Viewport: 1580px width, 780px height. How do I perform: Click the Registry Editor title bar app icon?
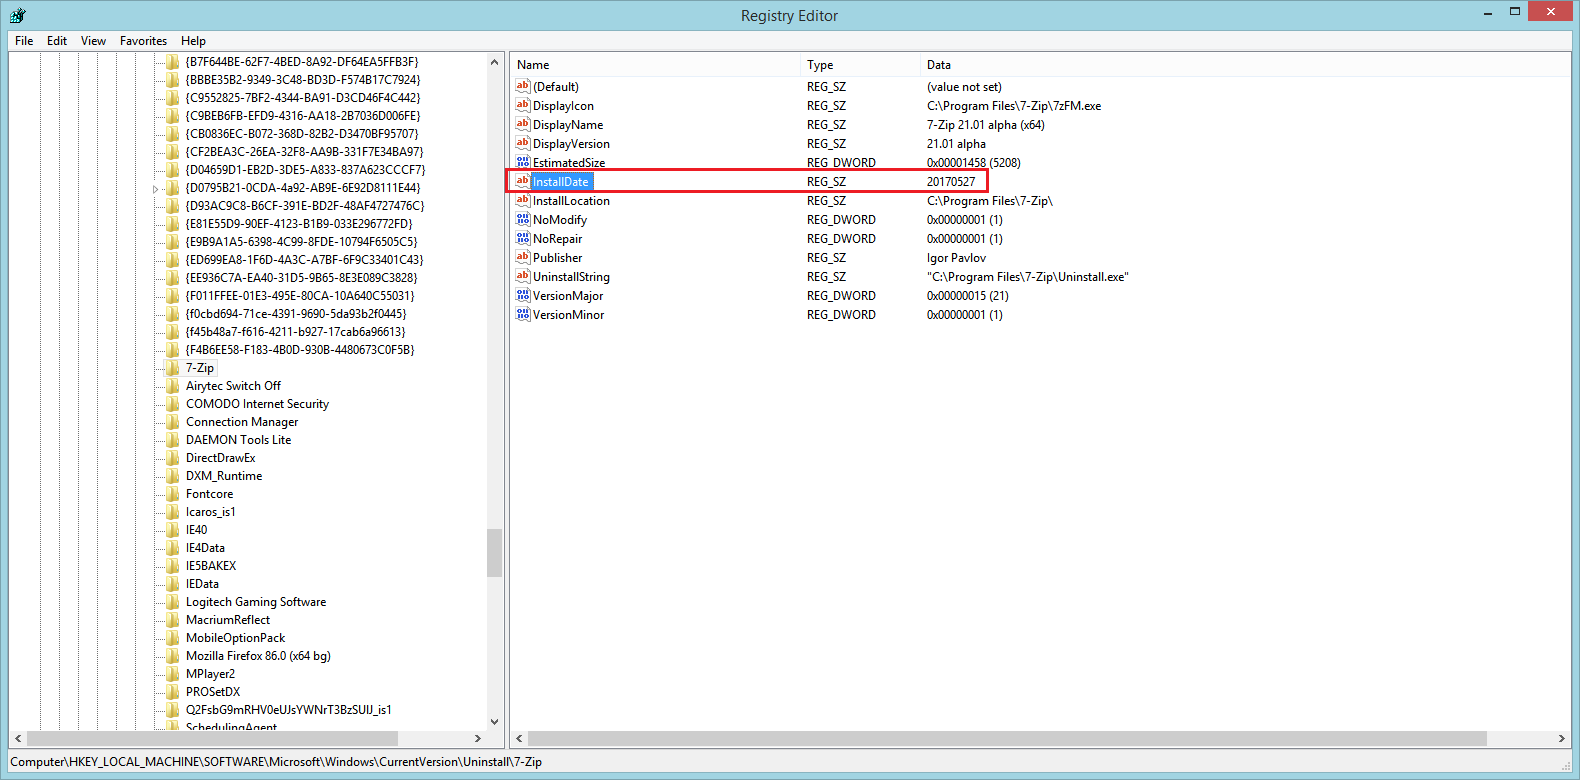[17, 15]
